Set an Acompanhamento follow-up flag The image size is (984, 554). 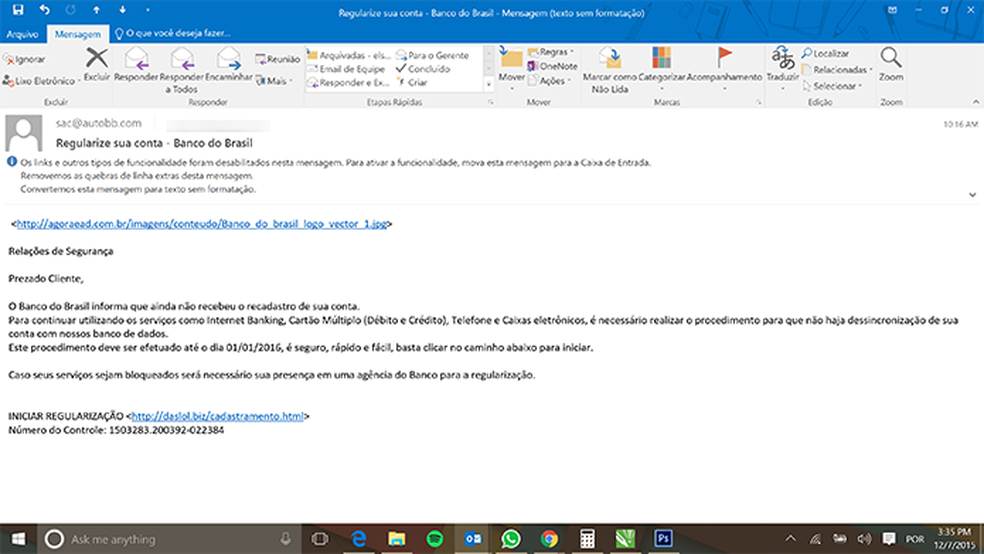[x=724, y=68]
